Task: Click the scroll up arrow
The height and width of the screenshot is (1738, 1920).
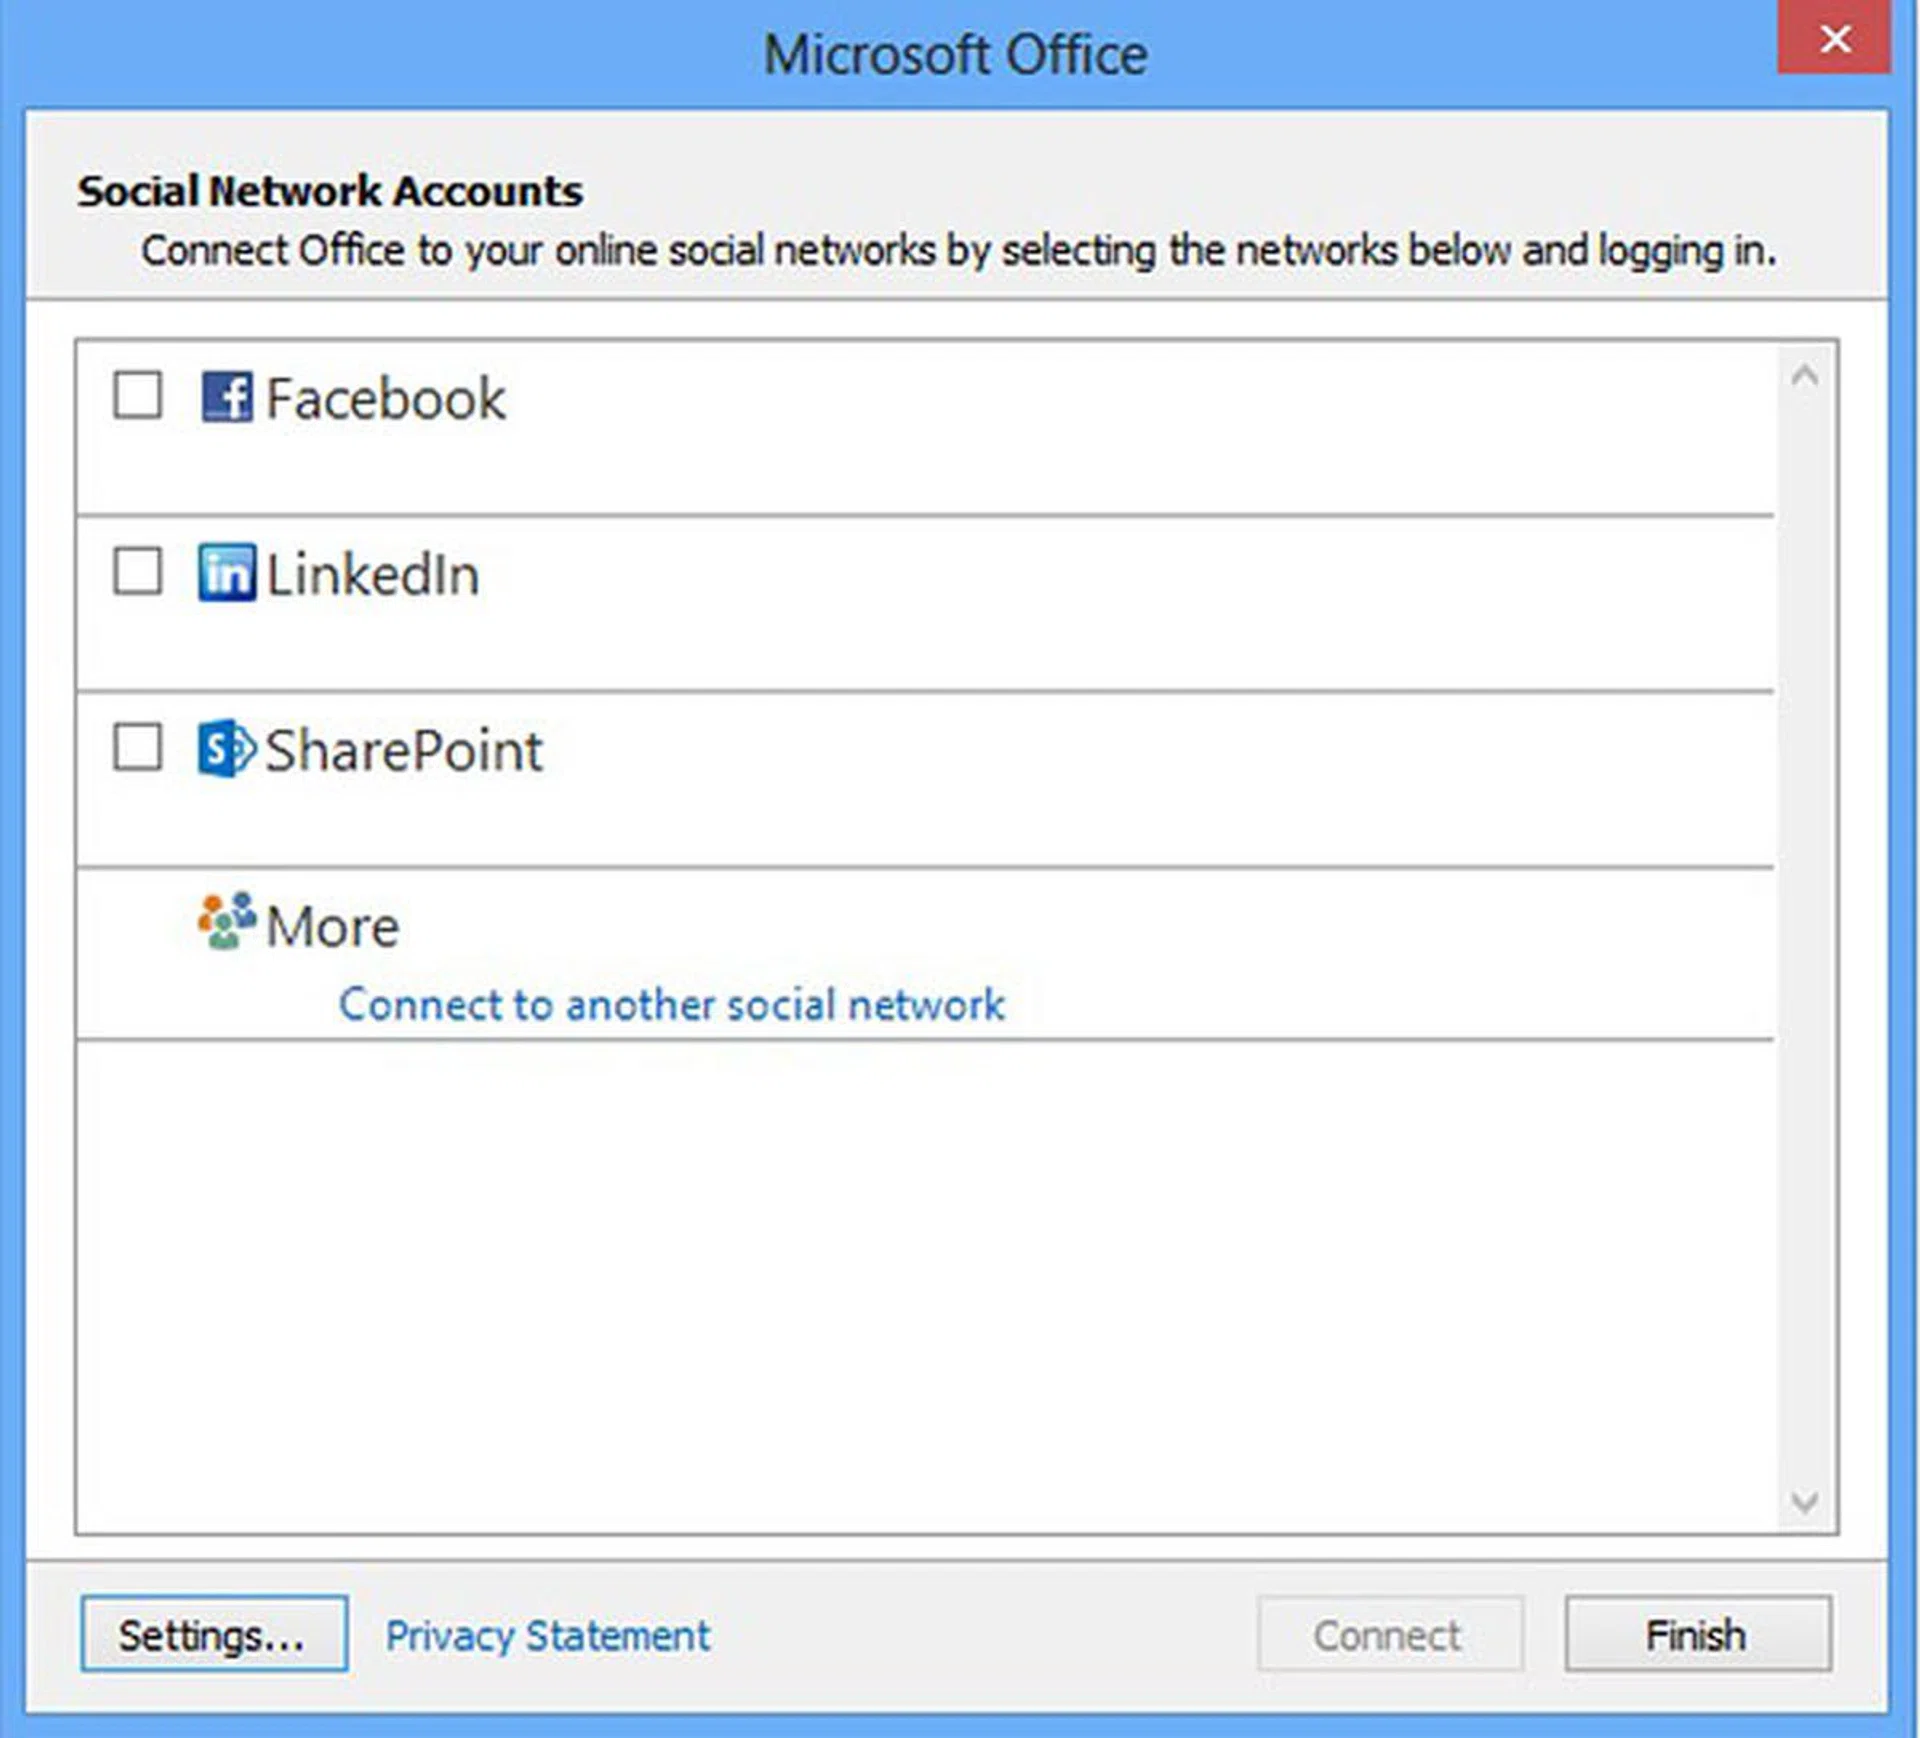Action: [x=1804, y=377]
